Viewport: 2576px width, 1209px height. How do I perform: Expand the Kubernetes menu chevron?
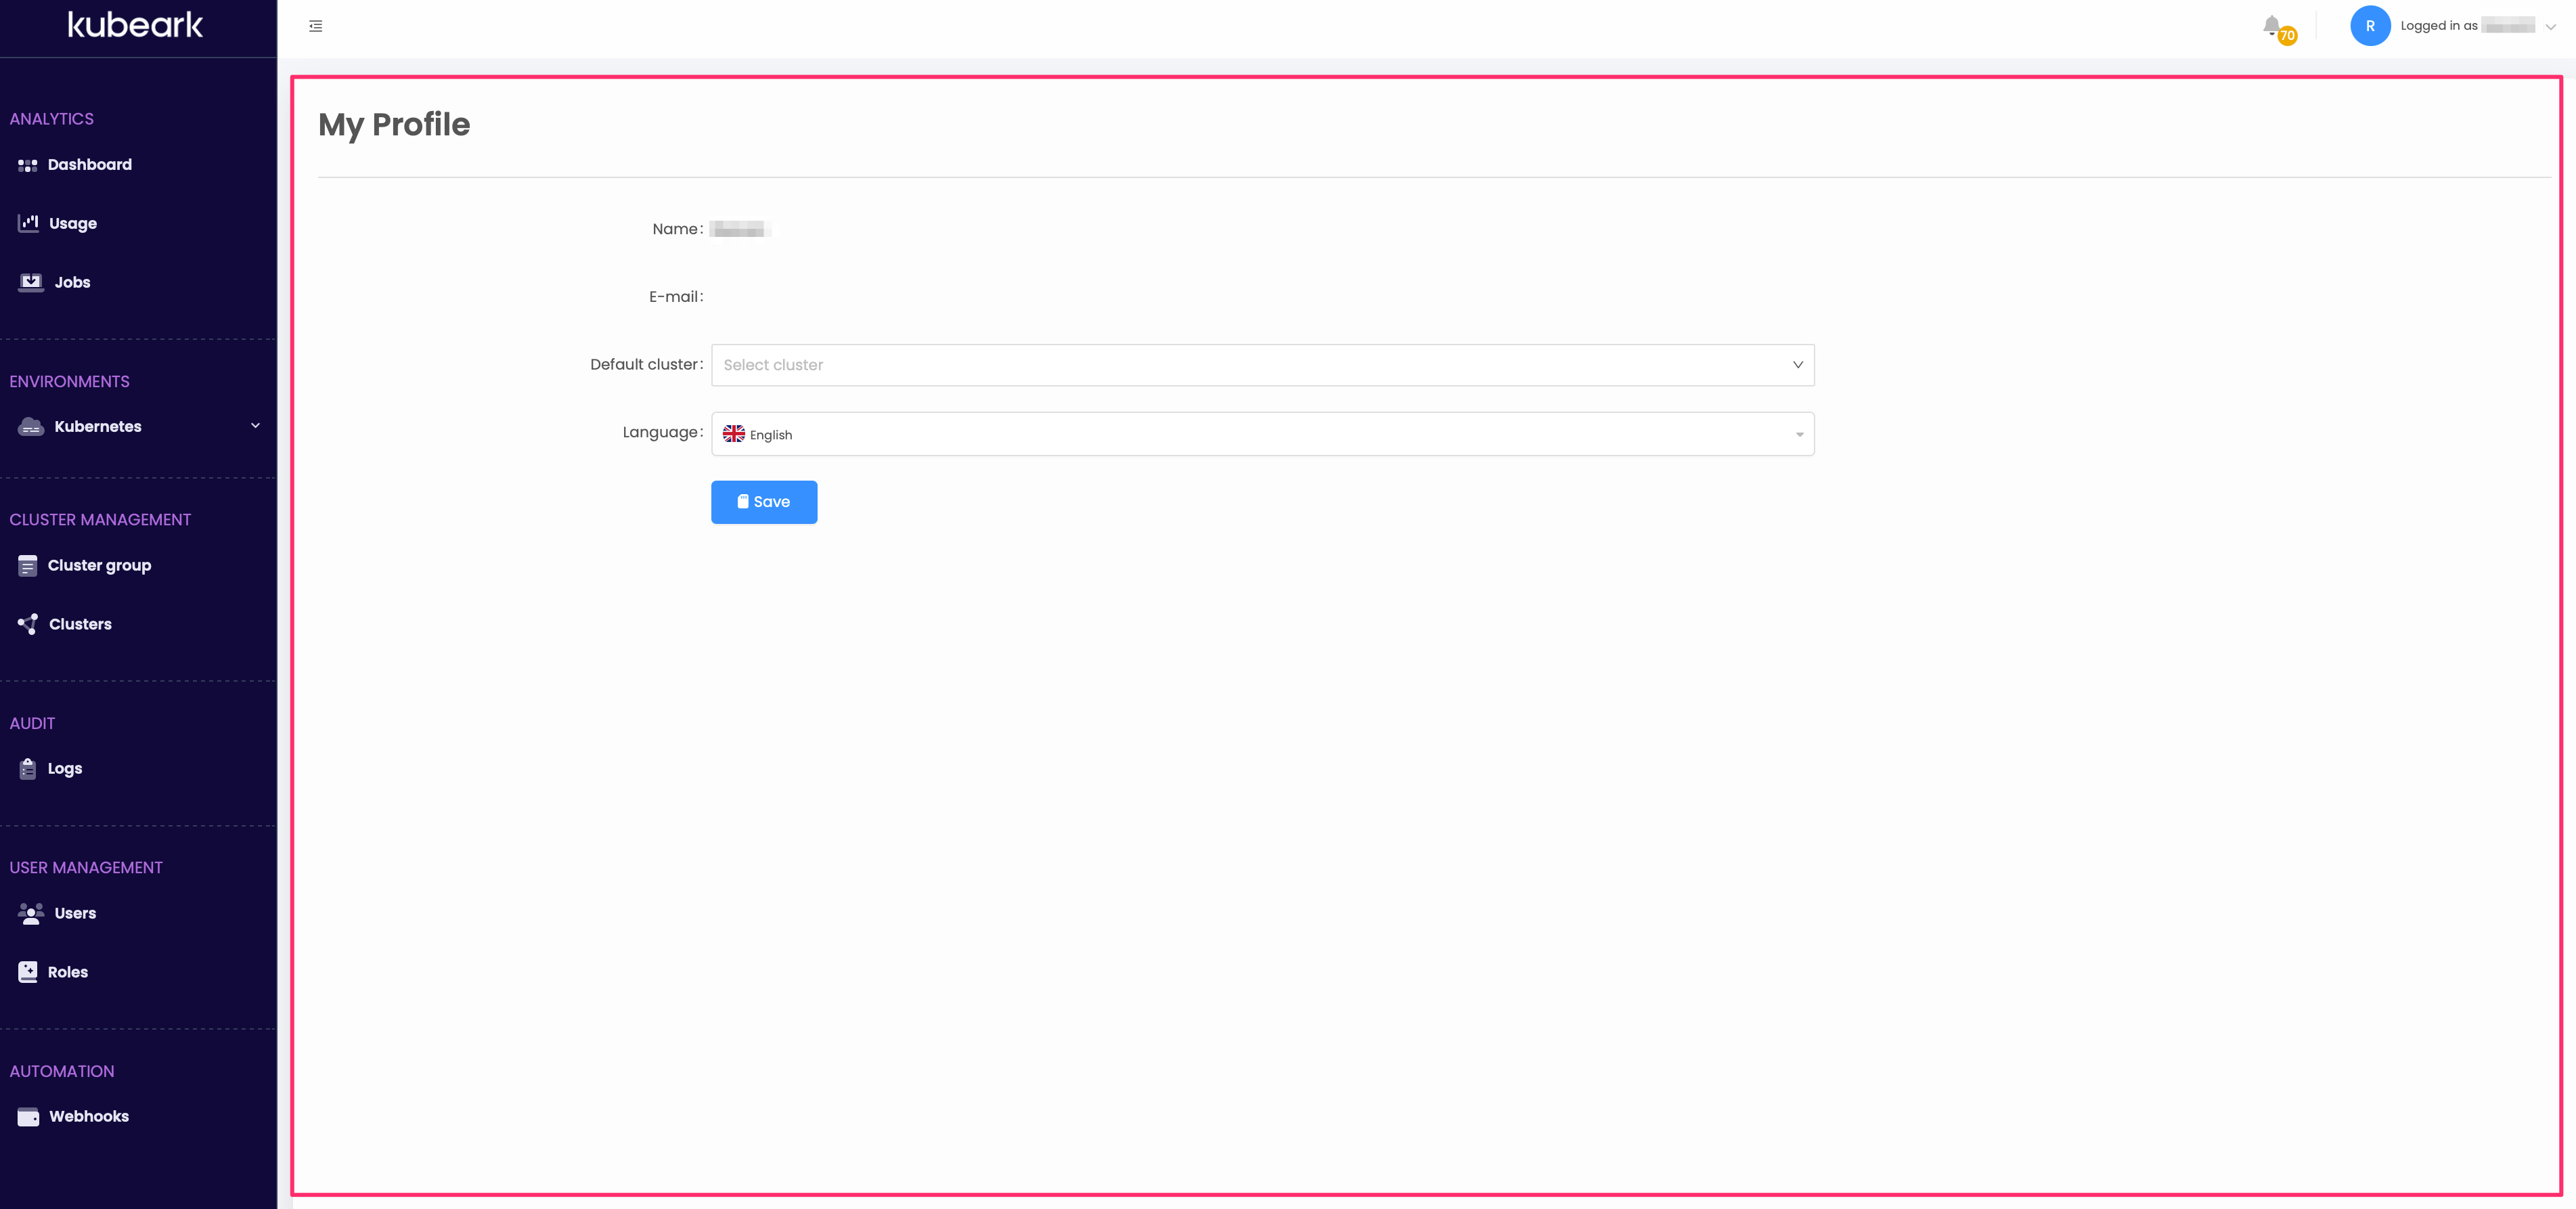(x=255, y=426)
